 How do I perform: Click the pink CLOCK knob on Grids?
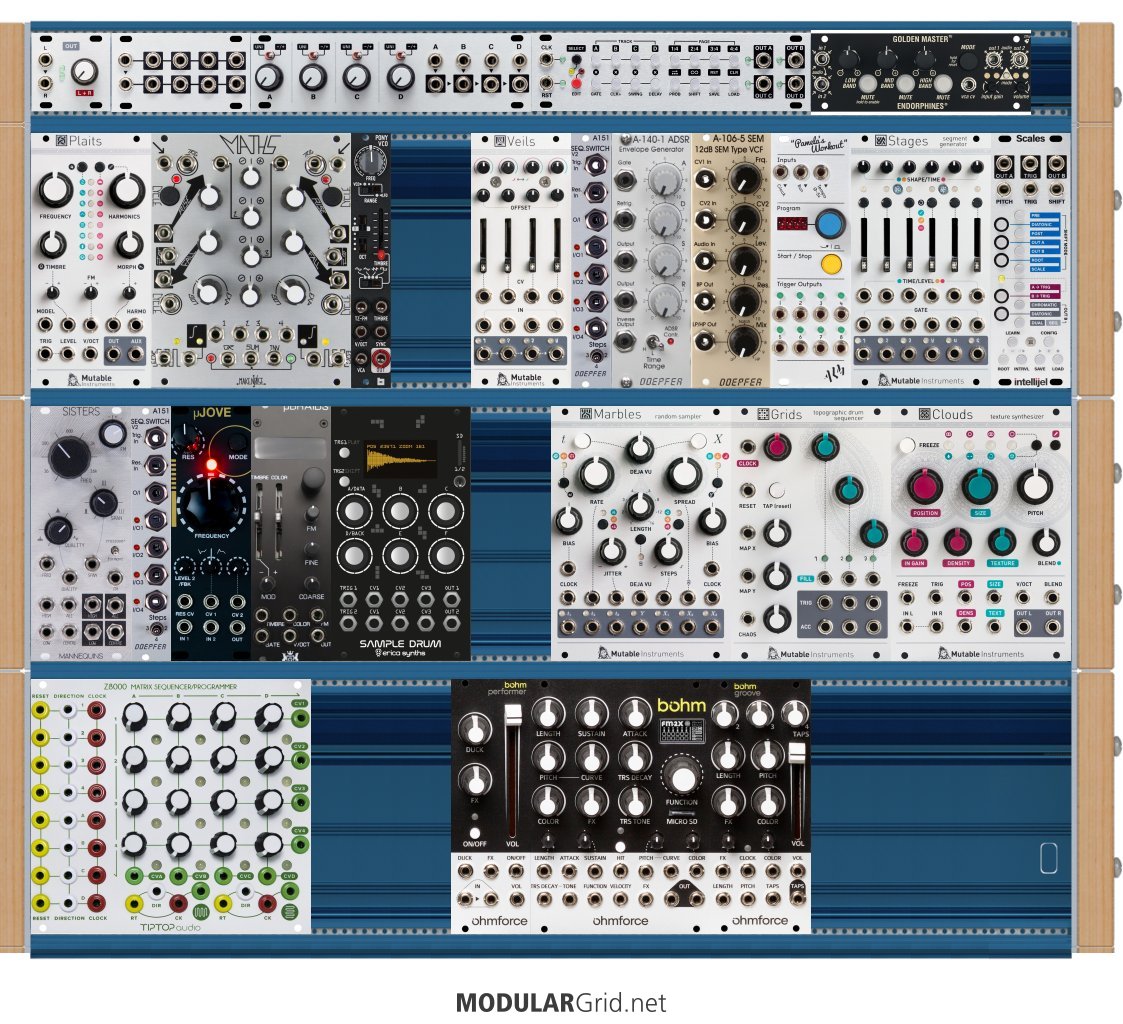776,446
